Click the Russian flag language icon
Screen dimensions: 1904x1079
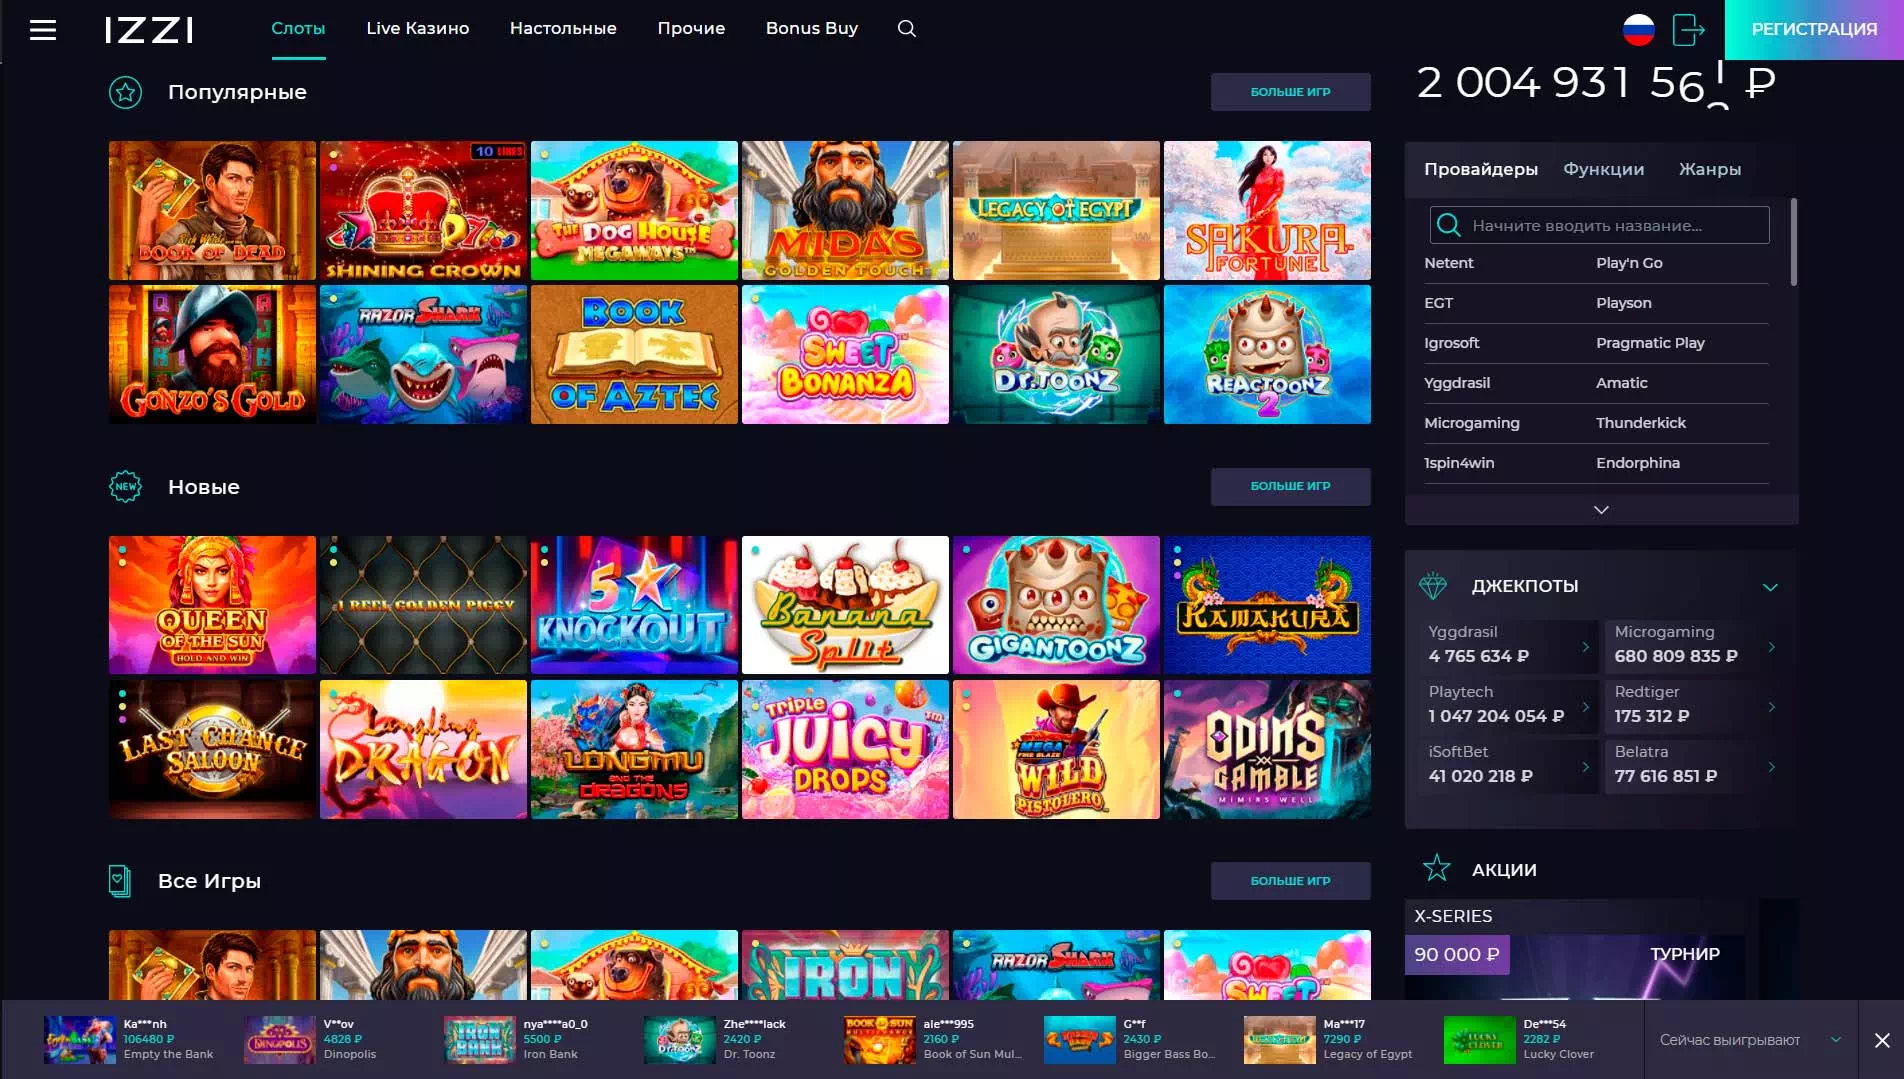(1638, 30)
